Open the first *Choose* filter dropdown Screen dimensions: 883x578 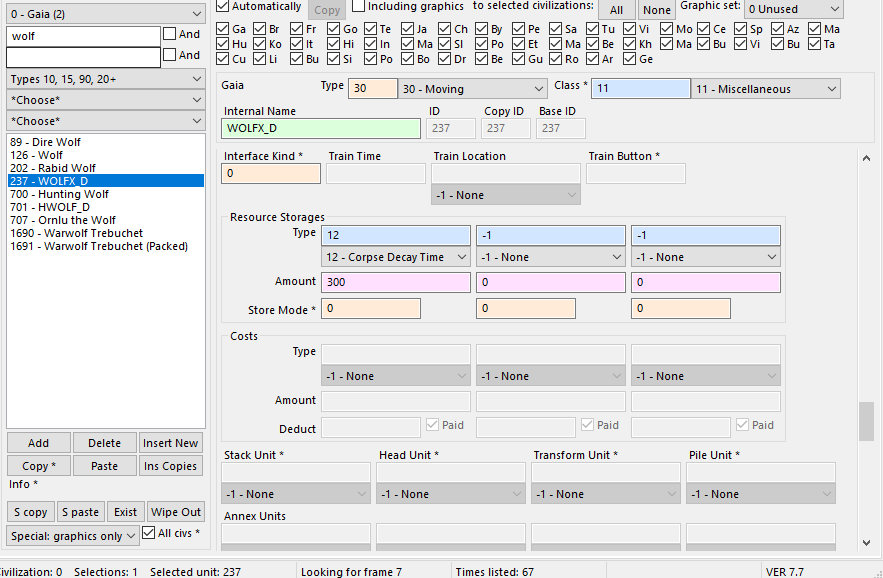(x=106, y=100)
